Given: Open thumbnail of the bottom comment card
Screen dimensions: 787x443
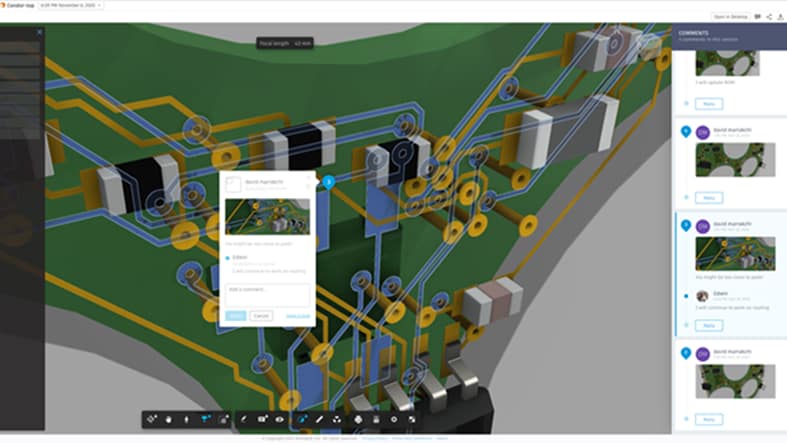Looking at the screenshot, I should click(x=735, y=381).
